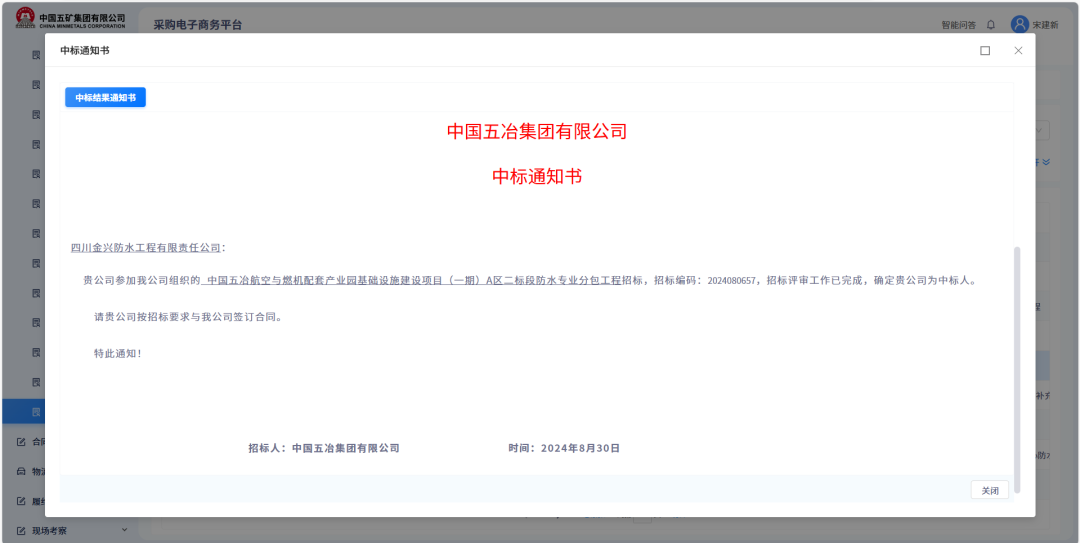Expand the 现场考察 sidebar menu
The width and height of the screenshot is (1080, 543).
[x=125, y=530]
